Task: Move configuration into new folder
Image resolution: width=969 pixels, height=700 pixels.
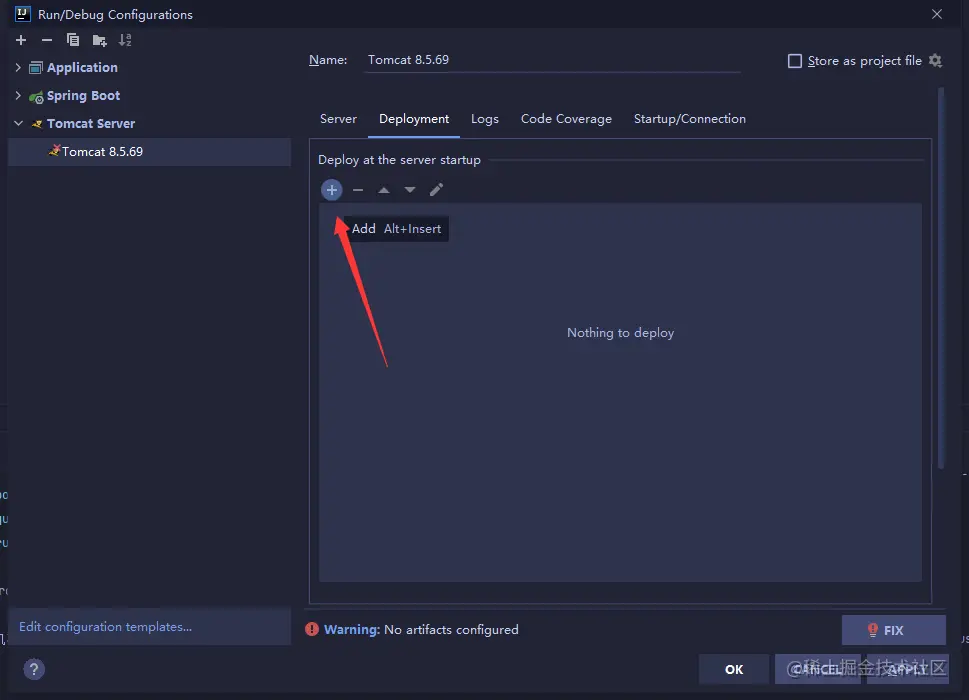Action: click(99, 41)
